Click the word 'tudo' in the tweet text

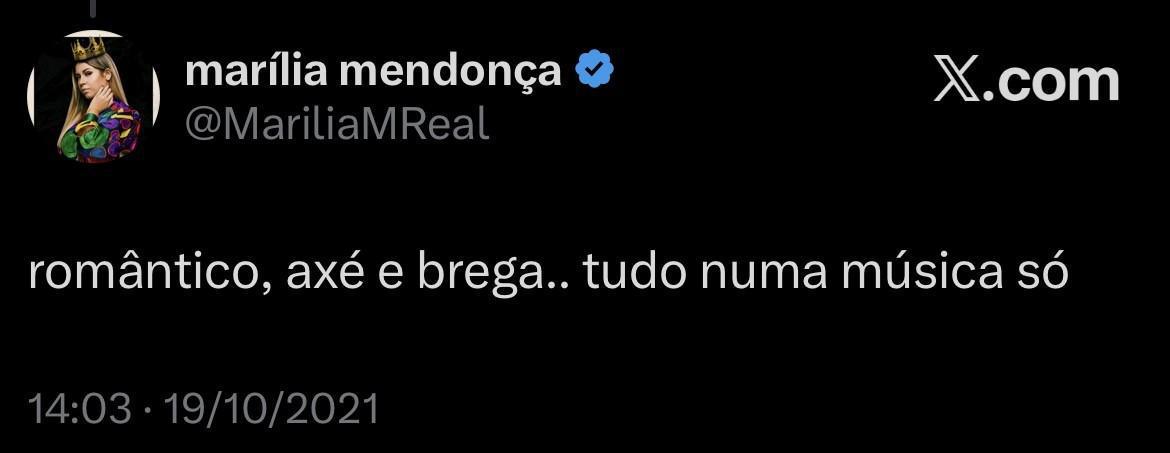tap(634, 272)
